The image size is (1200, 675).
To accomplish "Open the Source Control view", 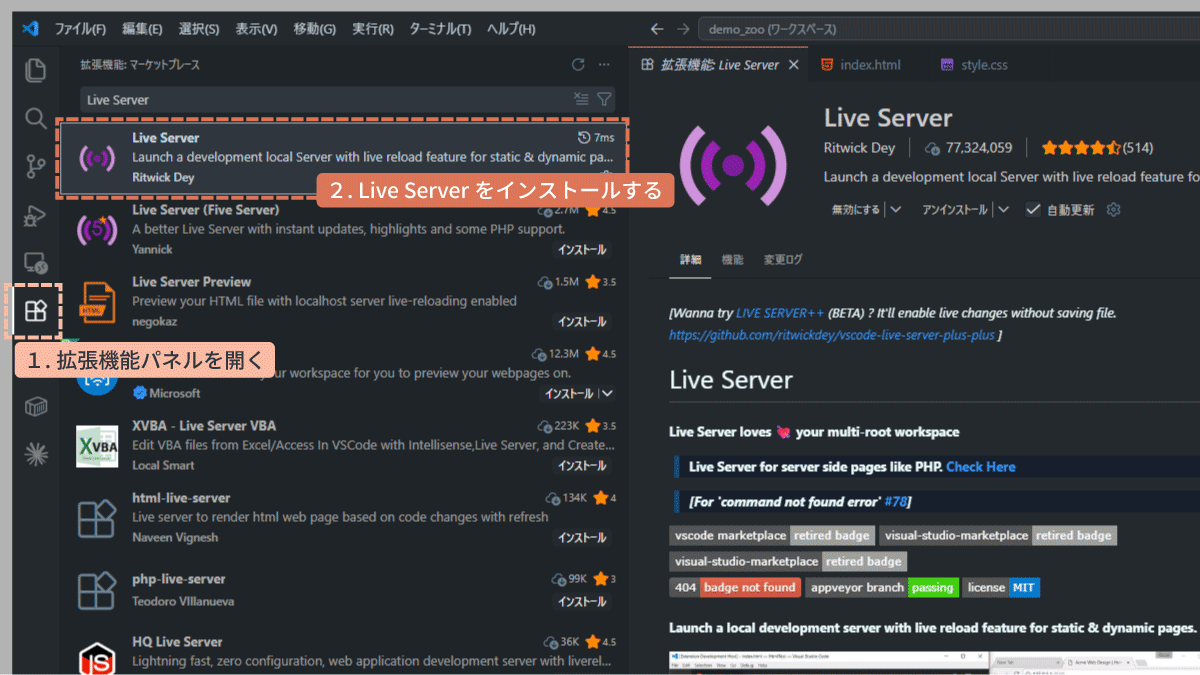I will tap(35, 167).
